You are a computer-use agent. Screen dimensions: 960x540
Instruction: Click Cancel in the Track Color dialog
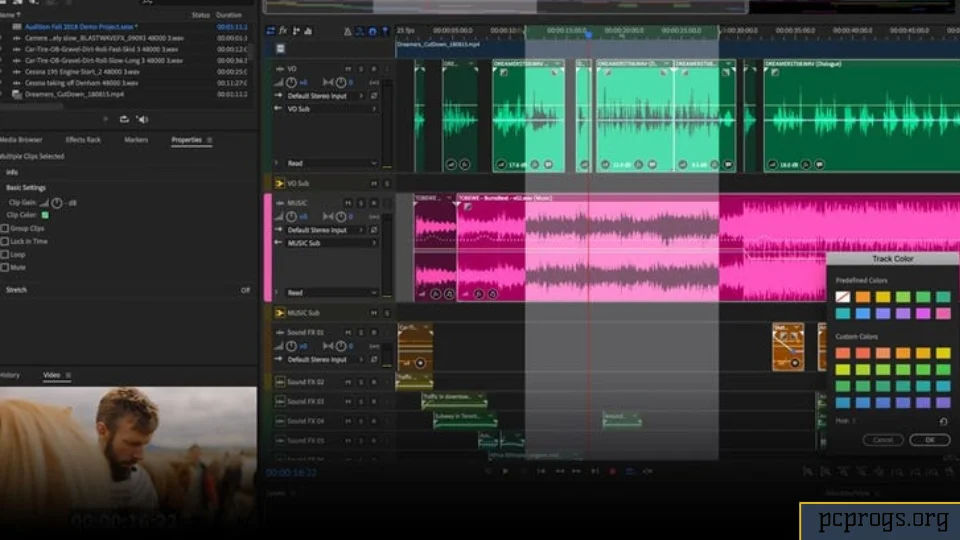point(883,440)
